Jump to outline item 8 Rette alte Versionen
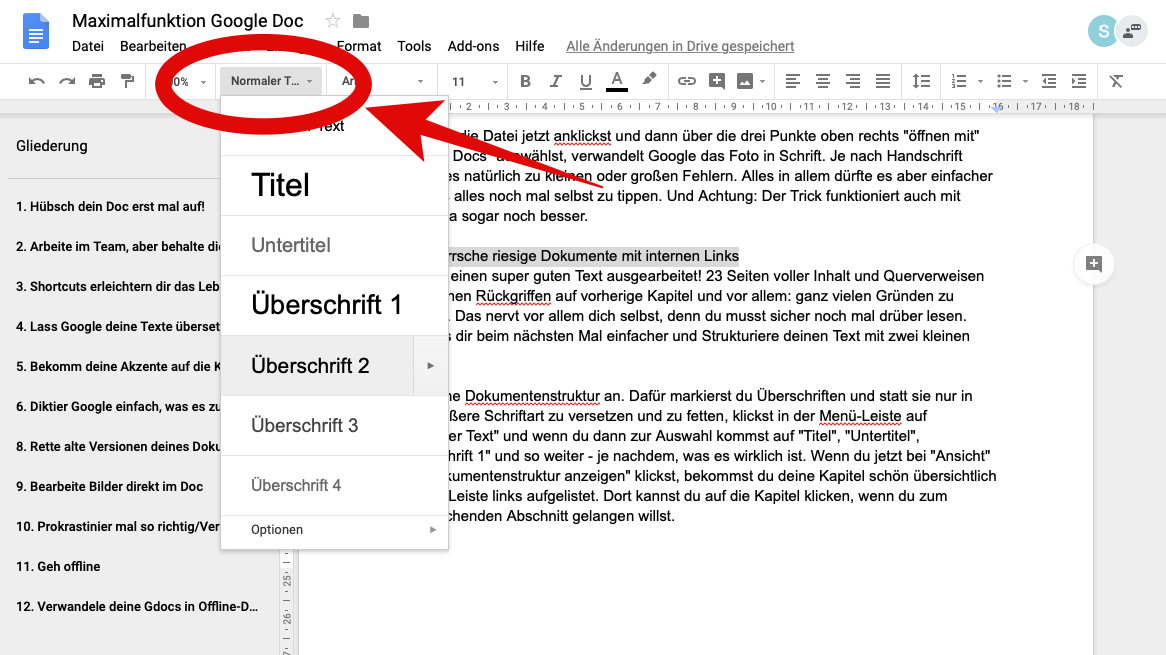1166x655 pixels. [x=118, y=446]
